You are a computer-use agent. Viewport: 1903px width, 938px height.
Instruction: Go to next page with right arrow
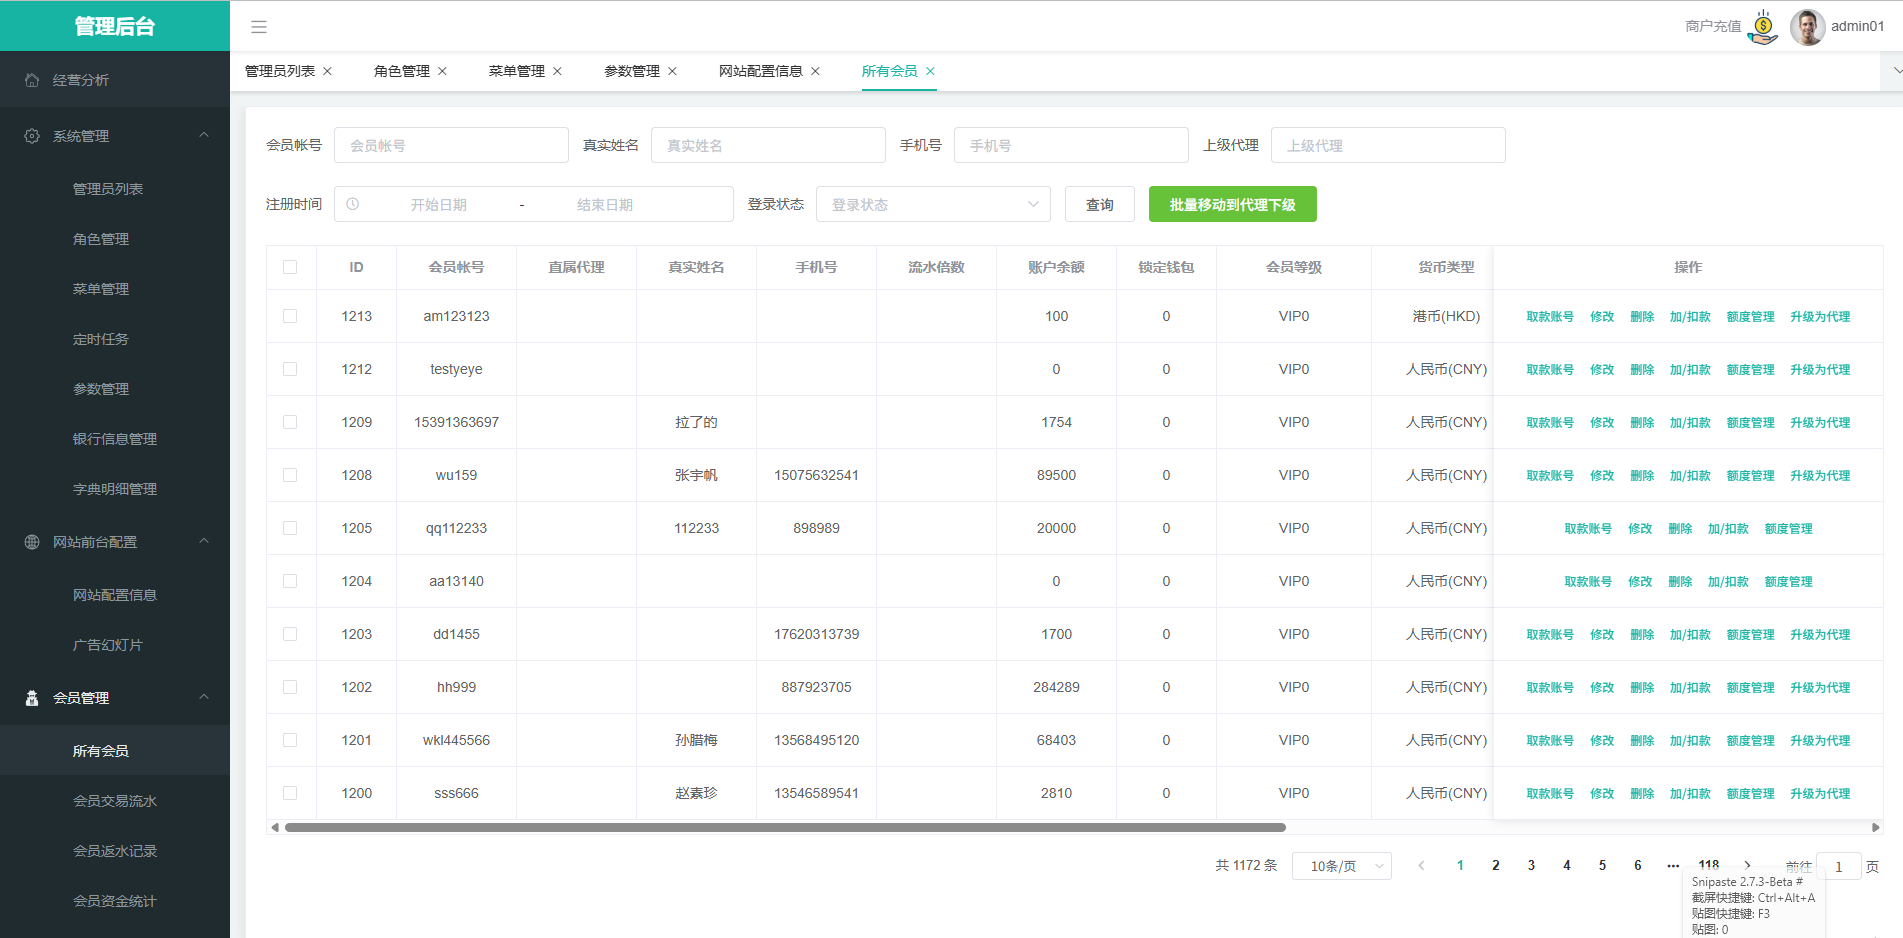tap(1747, 865)
